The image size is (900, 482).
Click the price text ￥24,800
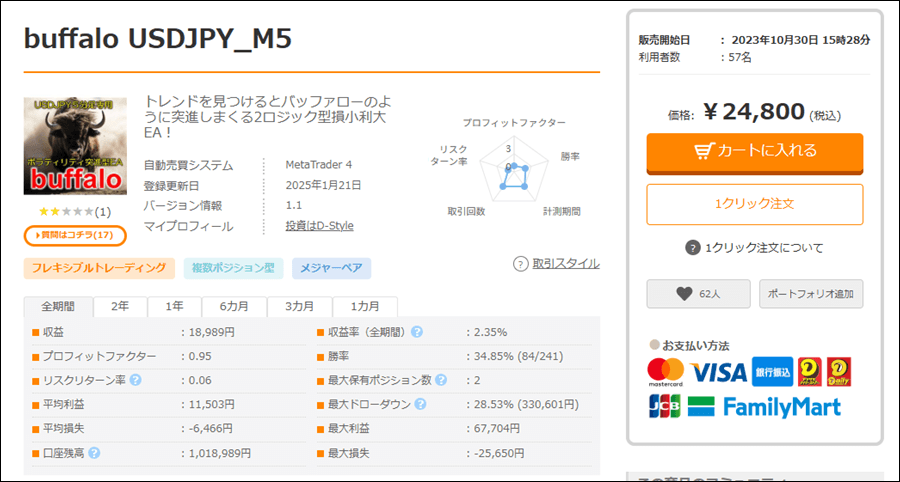pyautogui.click(x=753, y=112)
